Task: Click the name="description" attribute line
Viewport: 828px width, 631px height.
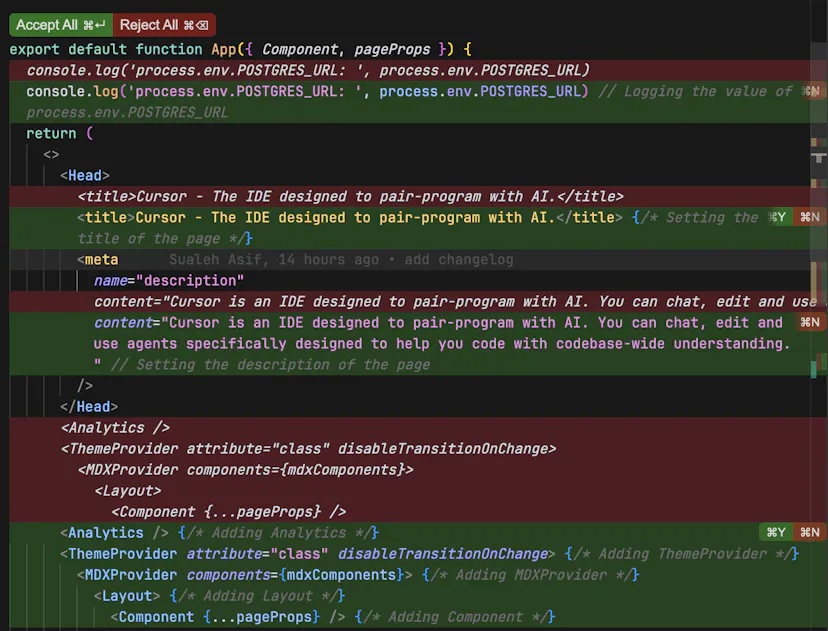Action: click(x=169, y=280)
